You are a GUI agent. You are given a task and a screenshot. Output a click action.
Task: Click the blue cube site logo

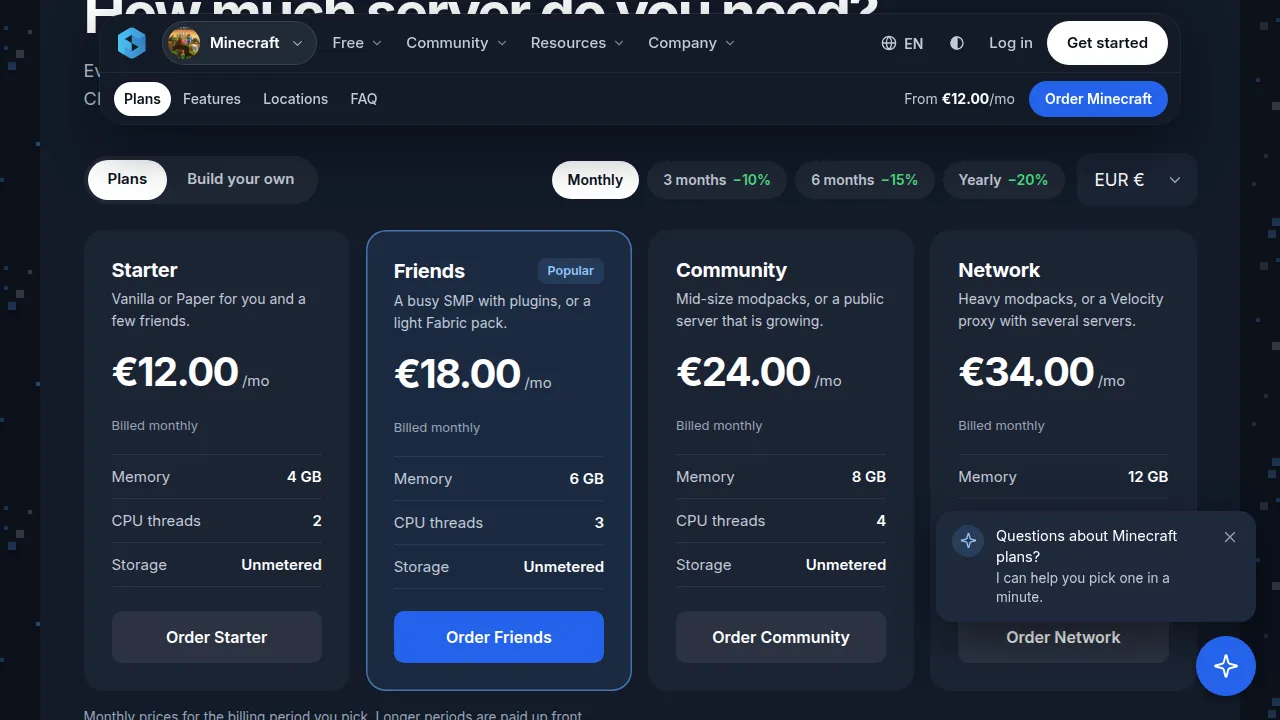132,43
